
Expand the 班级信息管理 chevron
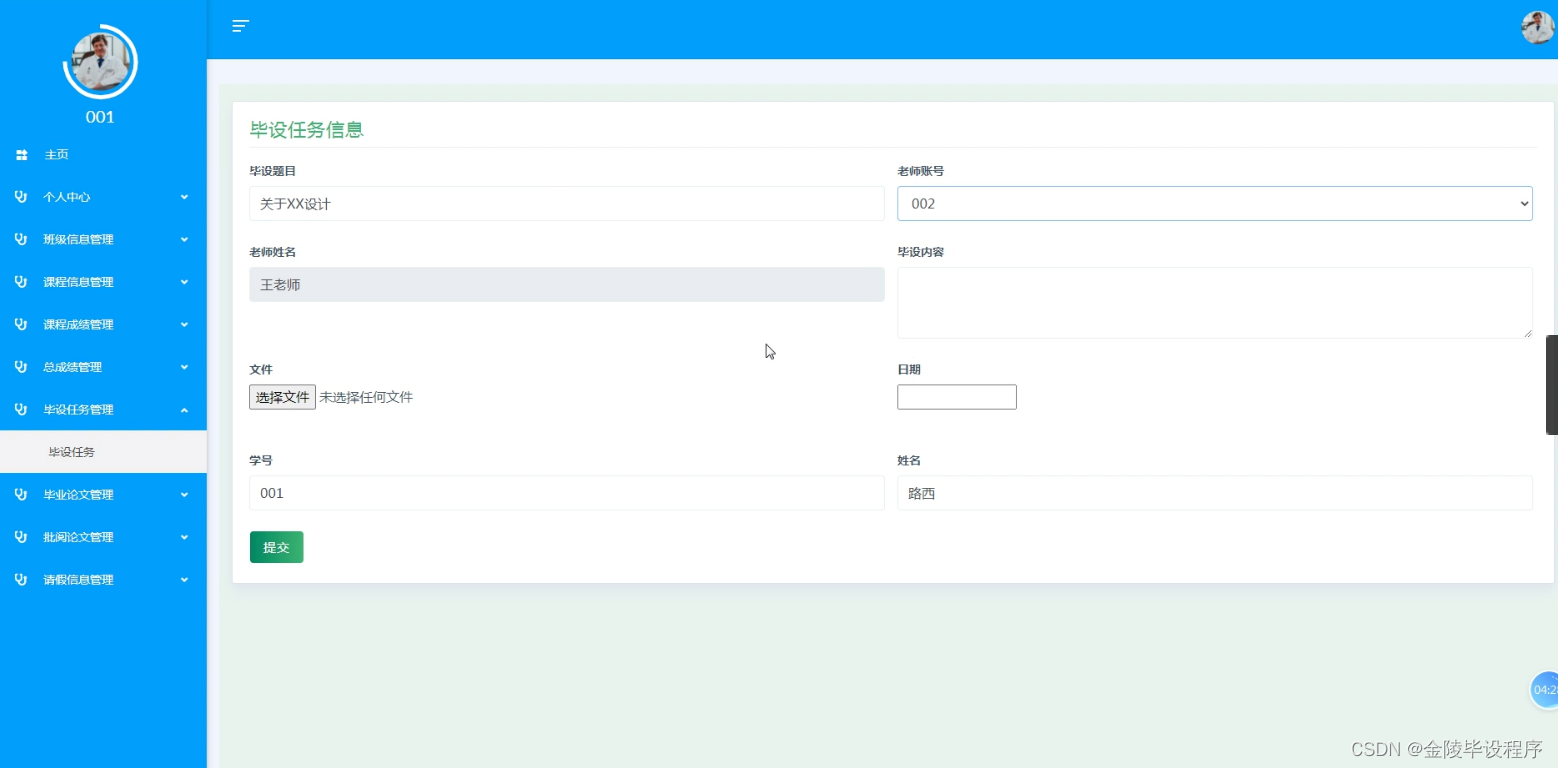coord(184,240)
